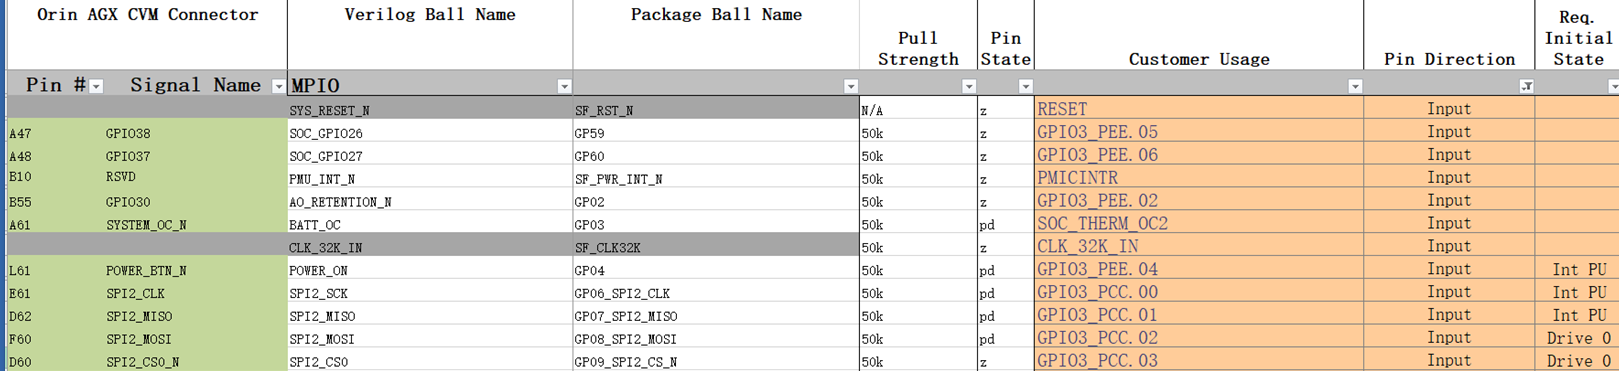Select the SYSTEM_OC_N signal name cell
Image resolution: width=1619 pixels, height=371 pixels.
click(x=194, y=224)
